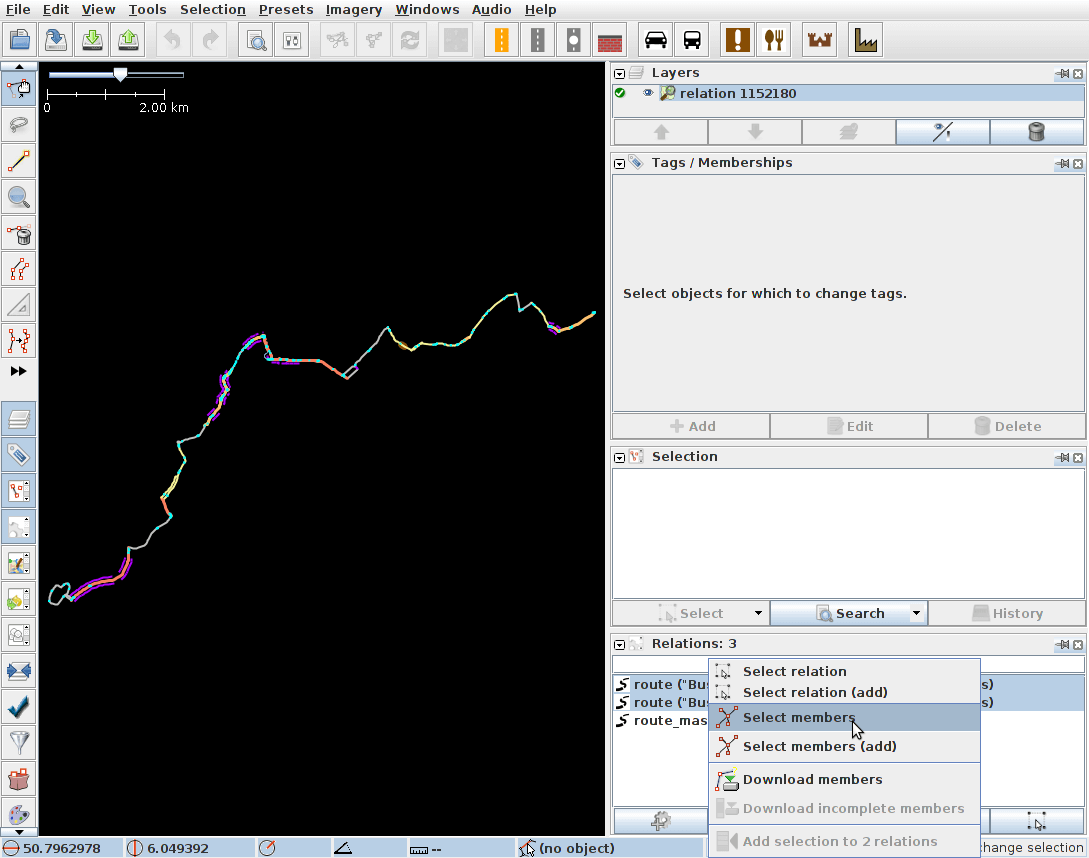Choose Download members in context menu
This screenshot has width=1089, height=858.
[844, 779]
